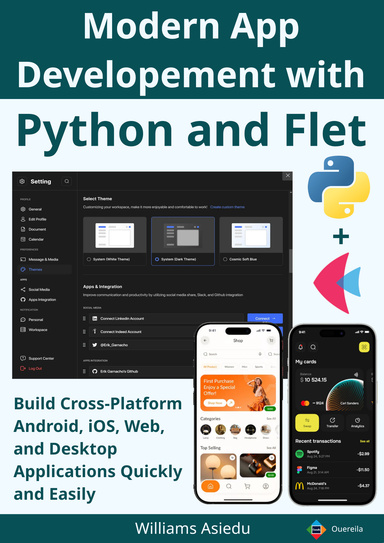
Task: Tap the Home icon in Shop bottom bar
Action: coord(210,486)
